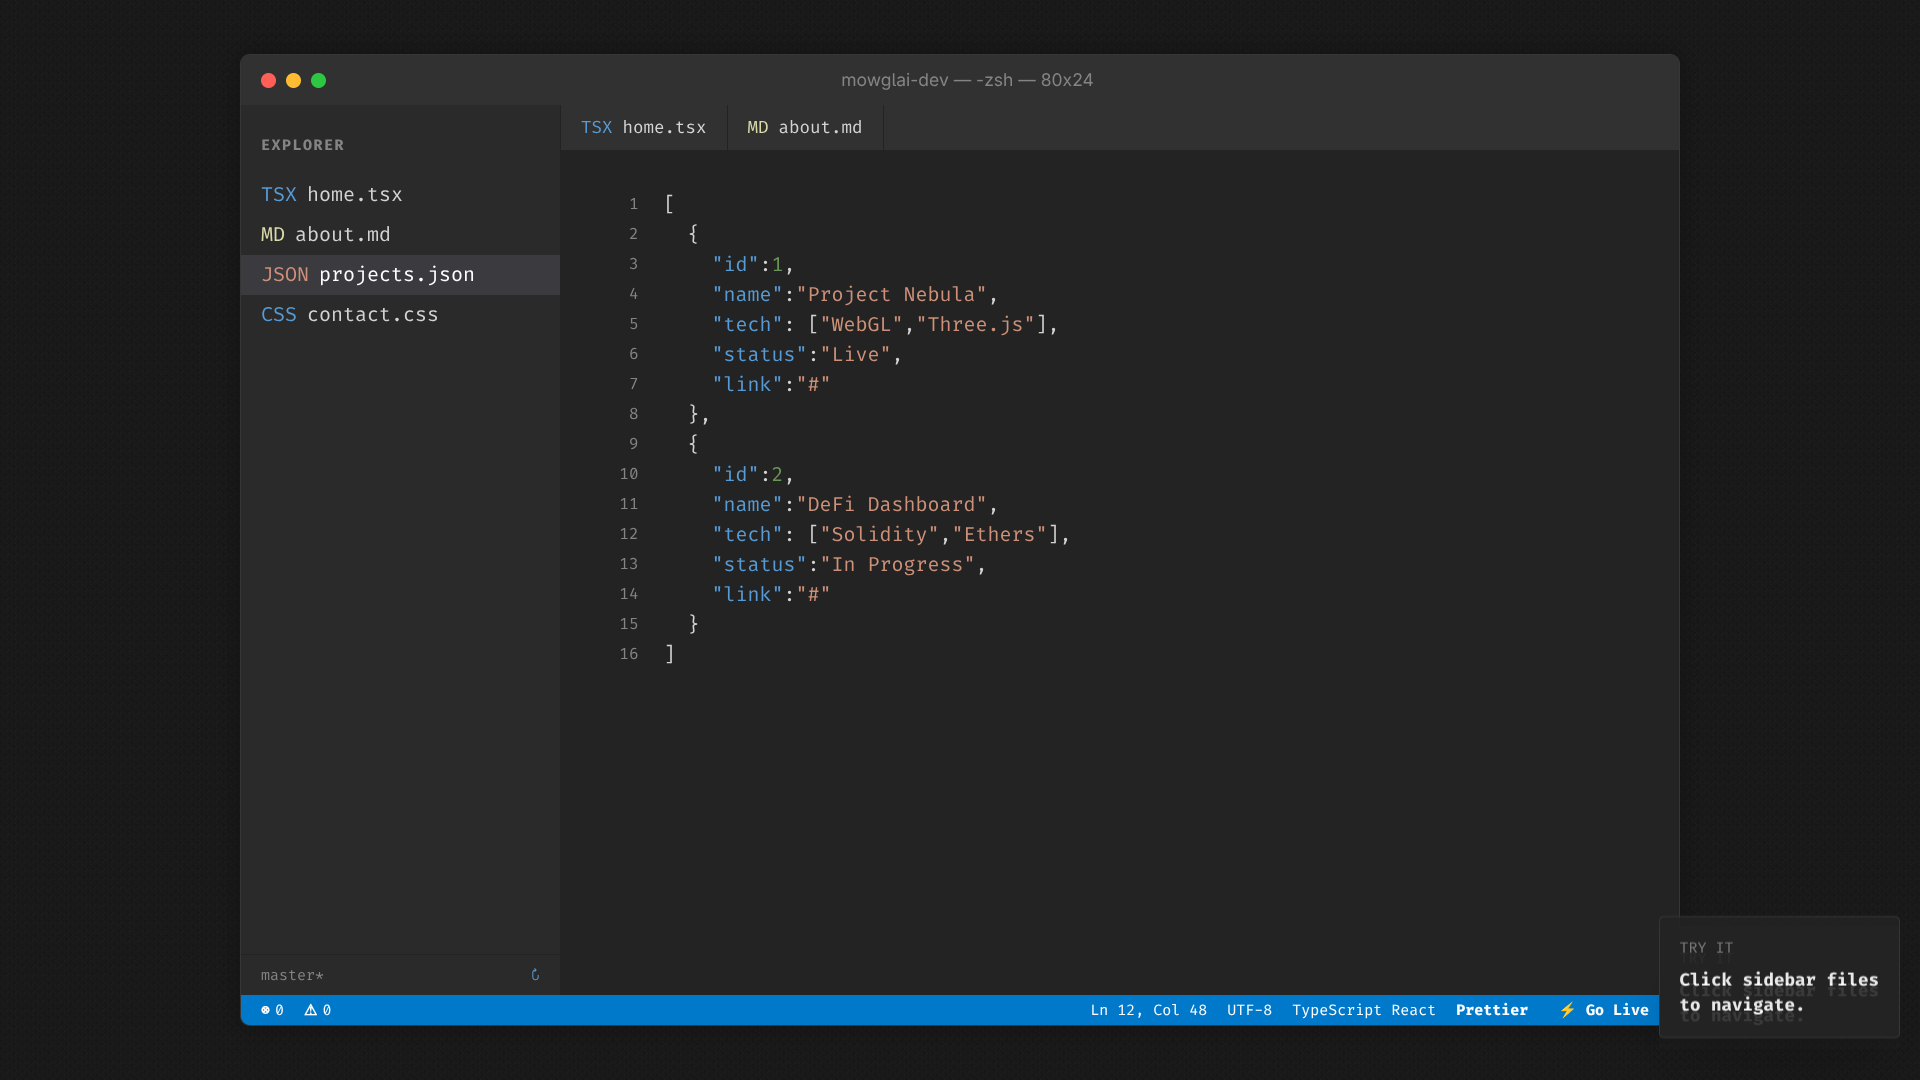Image resolution: width=1920 pixels, height=1080 pixels.
Task: Click the TSX file-type icon beside home.tsx
Action: [279, 194]
